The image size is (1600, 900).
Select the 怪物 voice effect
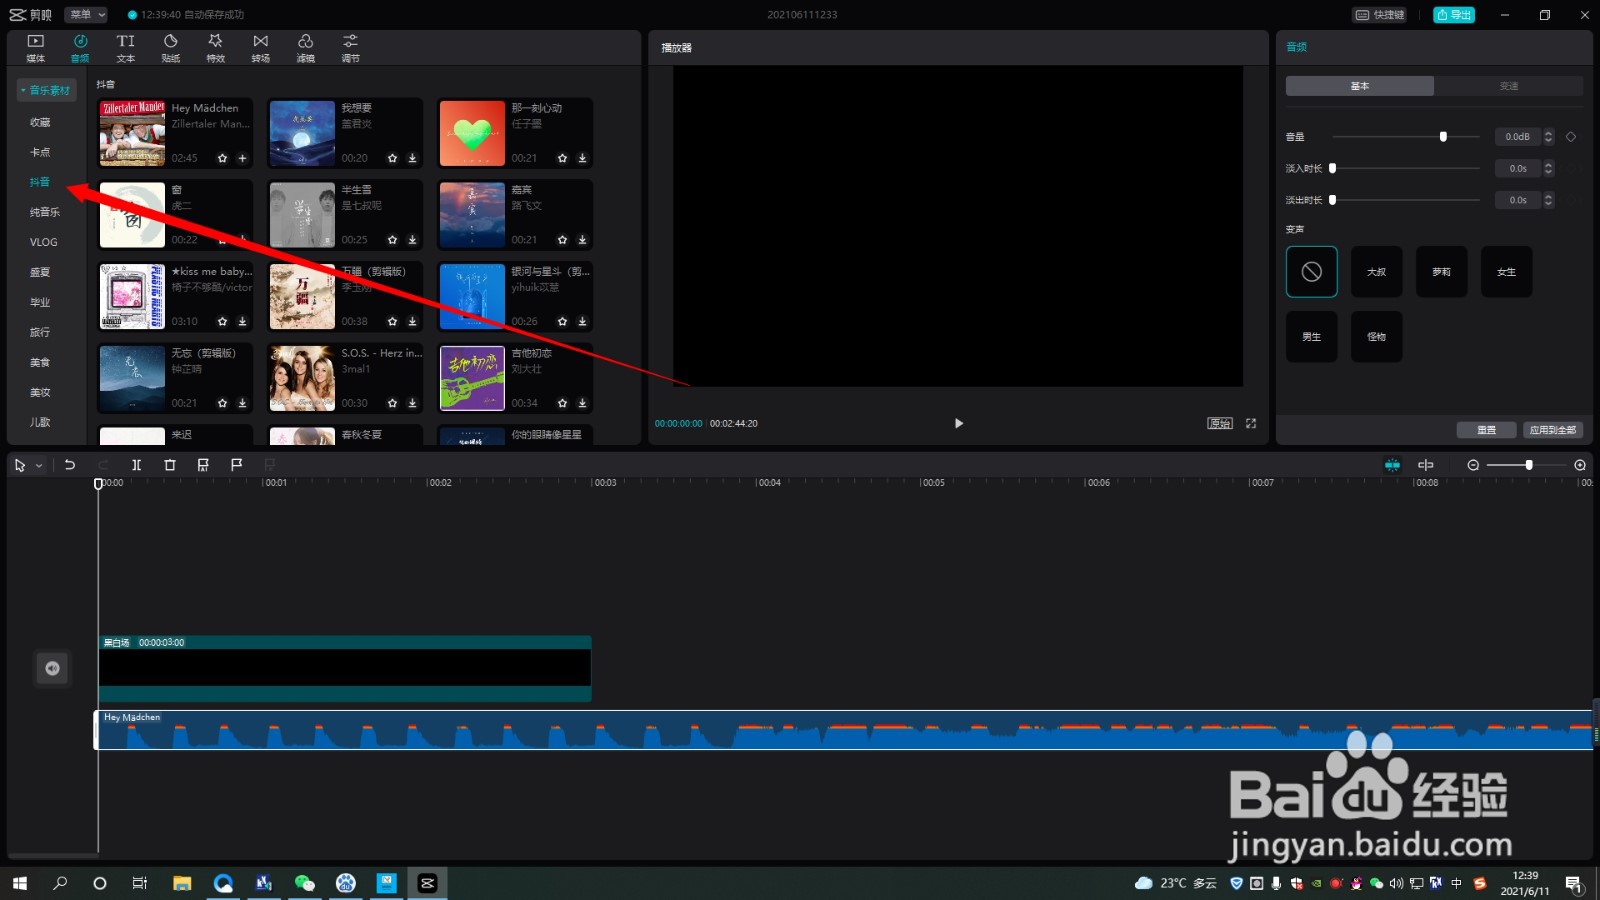(x=1377, y=337)
